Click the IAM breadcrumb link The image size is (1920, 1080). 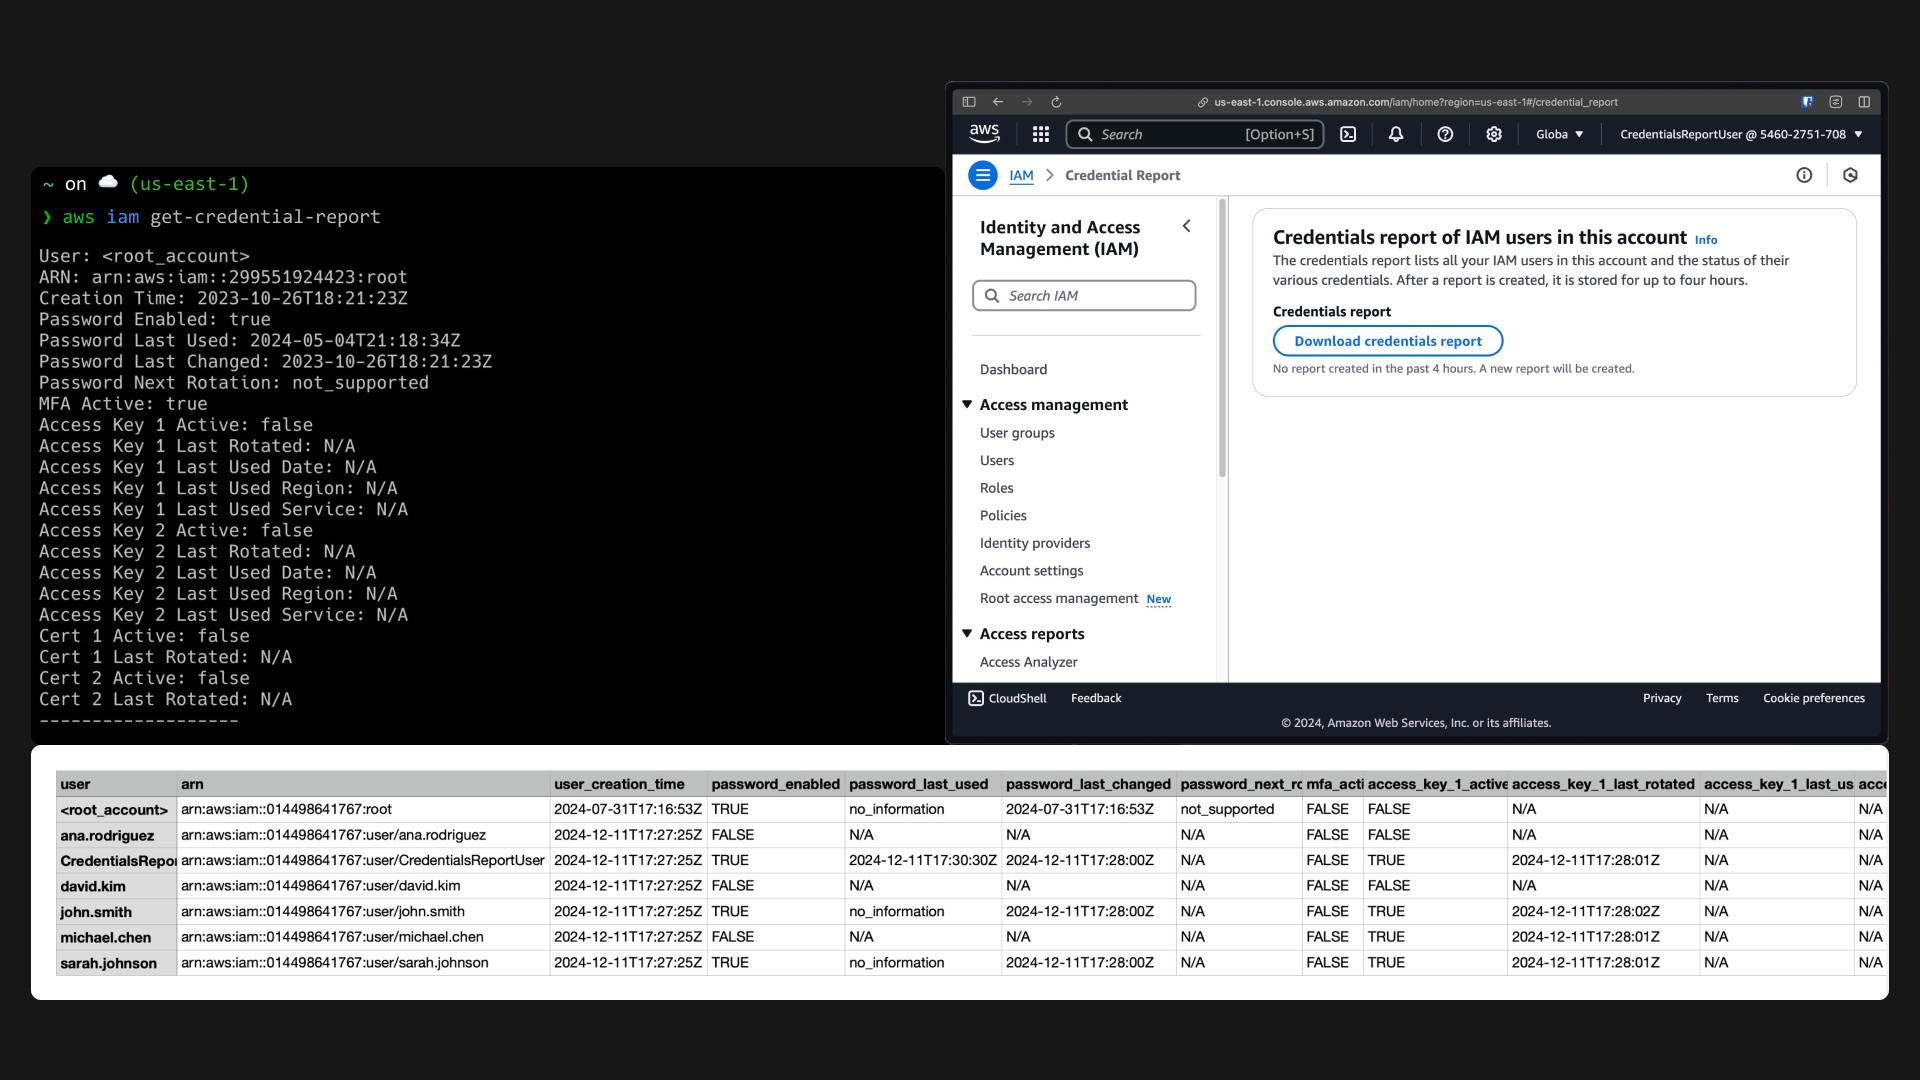click(1021, 175)
